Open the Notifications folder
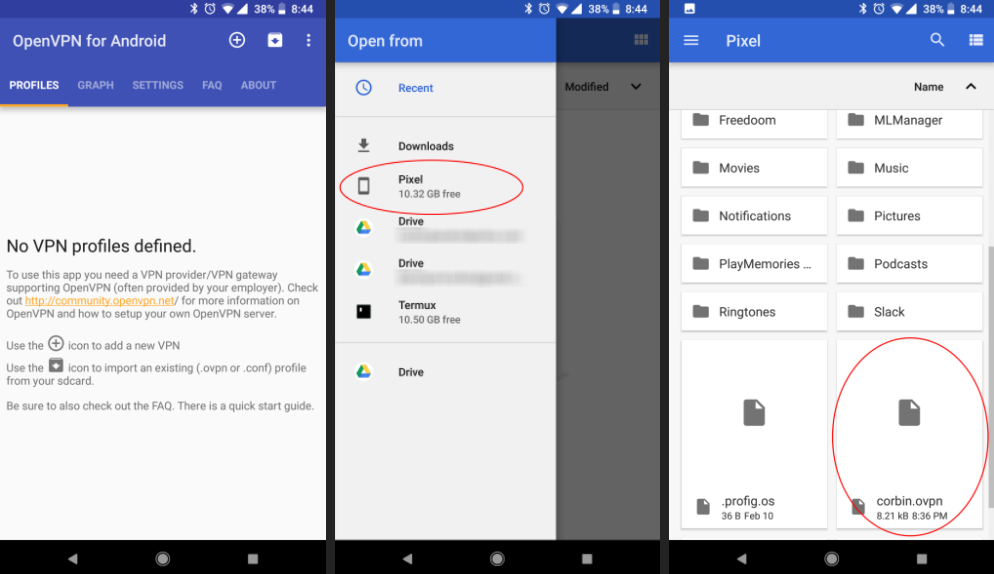994x574 pixels. coord(754,216)
